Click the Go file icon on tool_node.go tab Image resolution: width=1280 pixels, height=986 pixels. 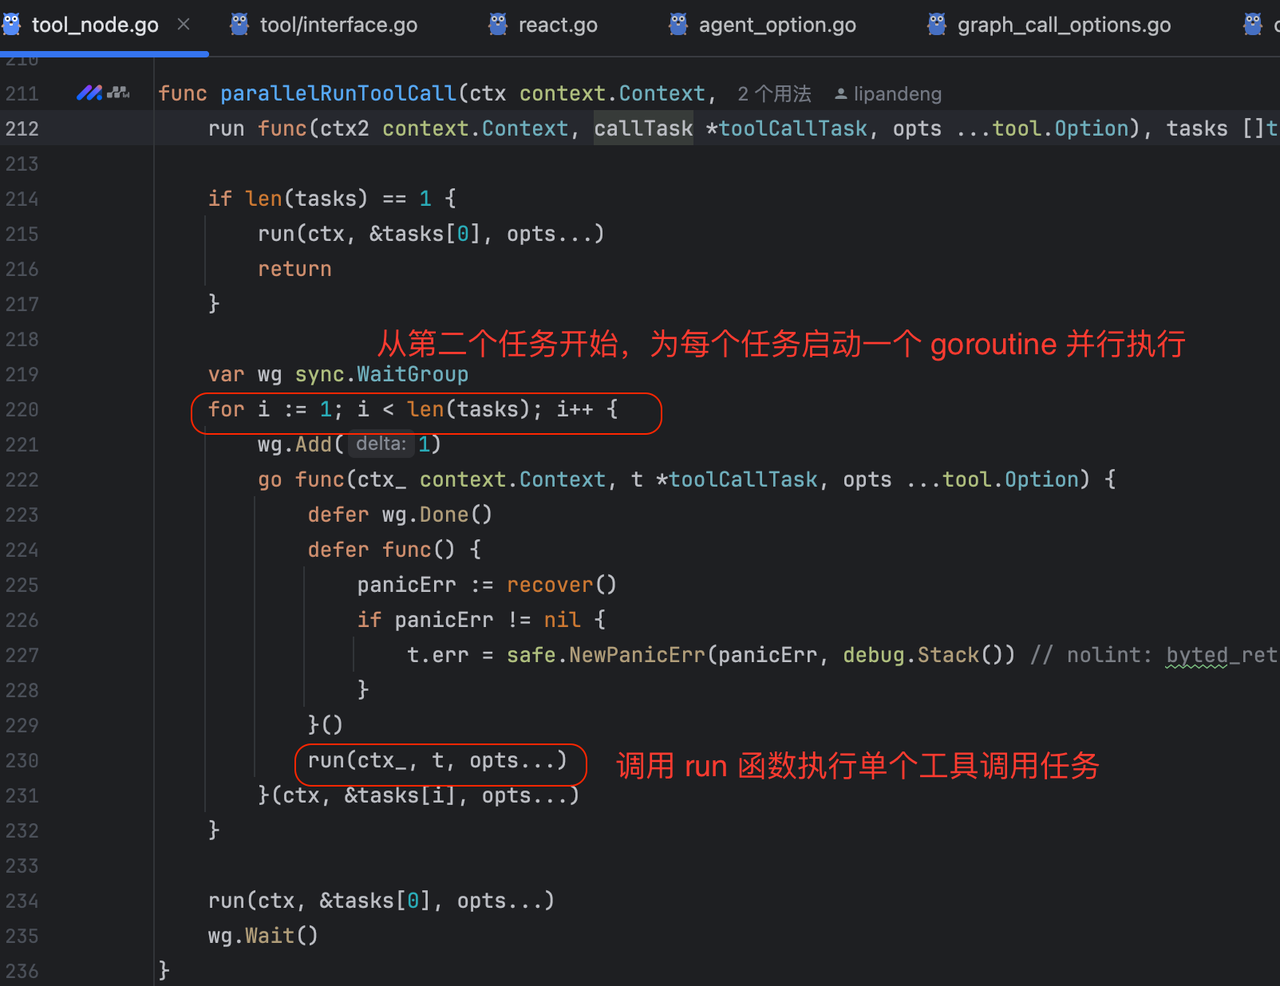pos(11,24)
